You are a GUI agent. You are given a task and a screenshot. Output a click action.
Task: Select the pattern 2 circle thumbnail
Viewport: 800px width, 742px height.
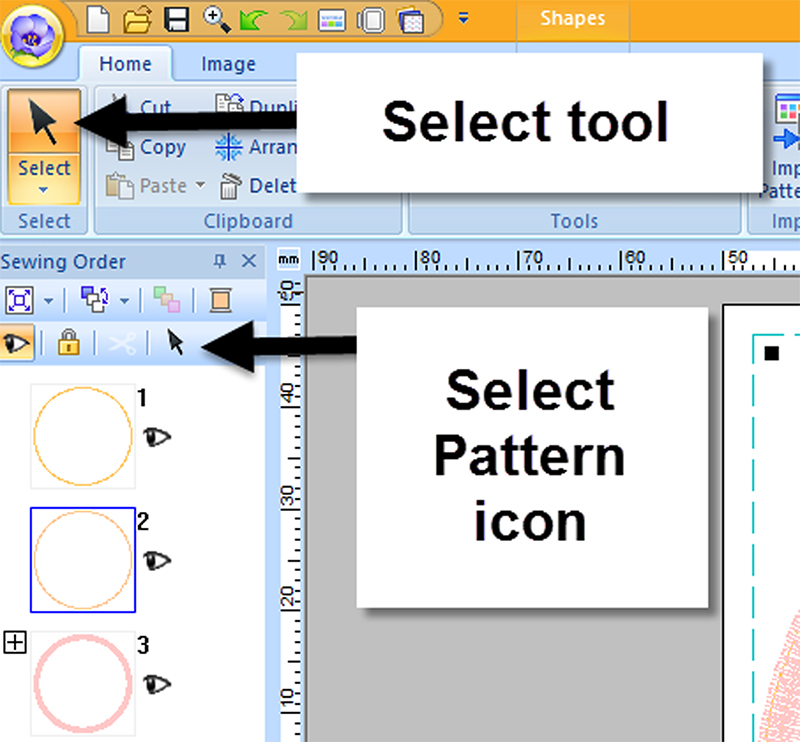[x=83, y=559]
